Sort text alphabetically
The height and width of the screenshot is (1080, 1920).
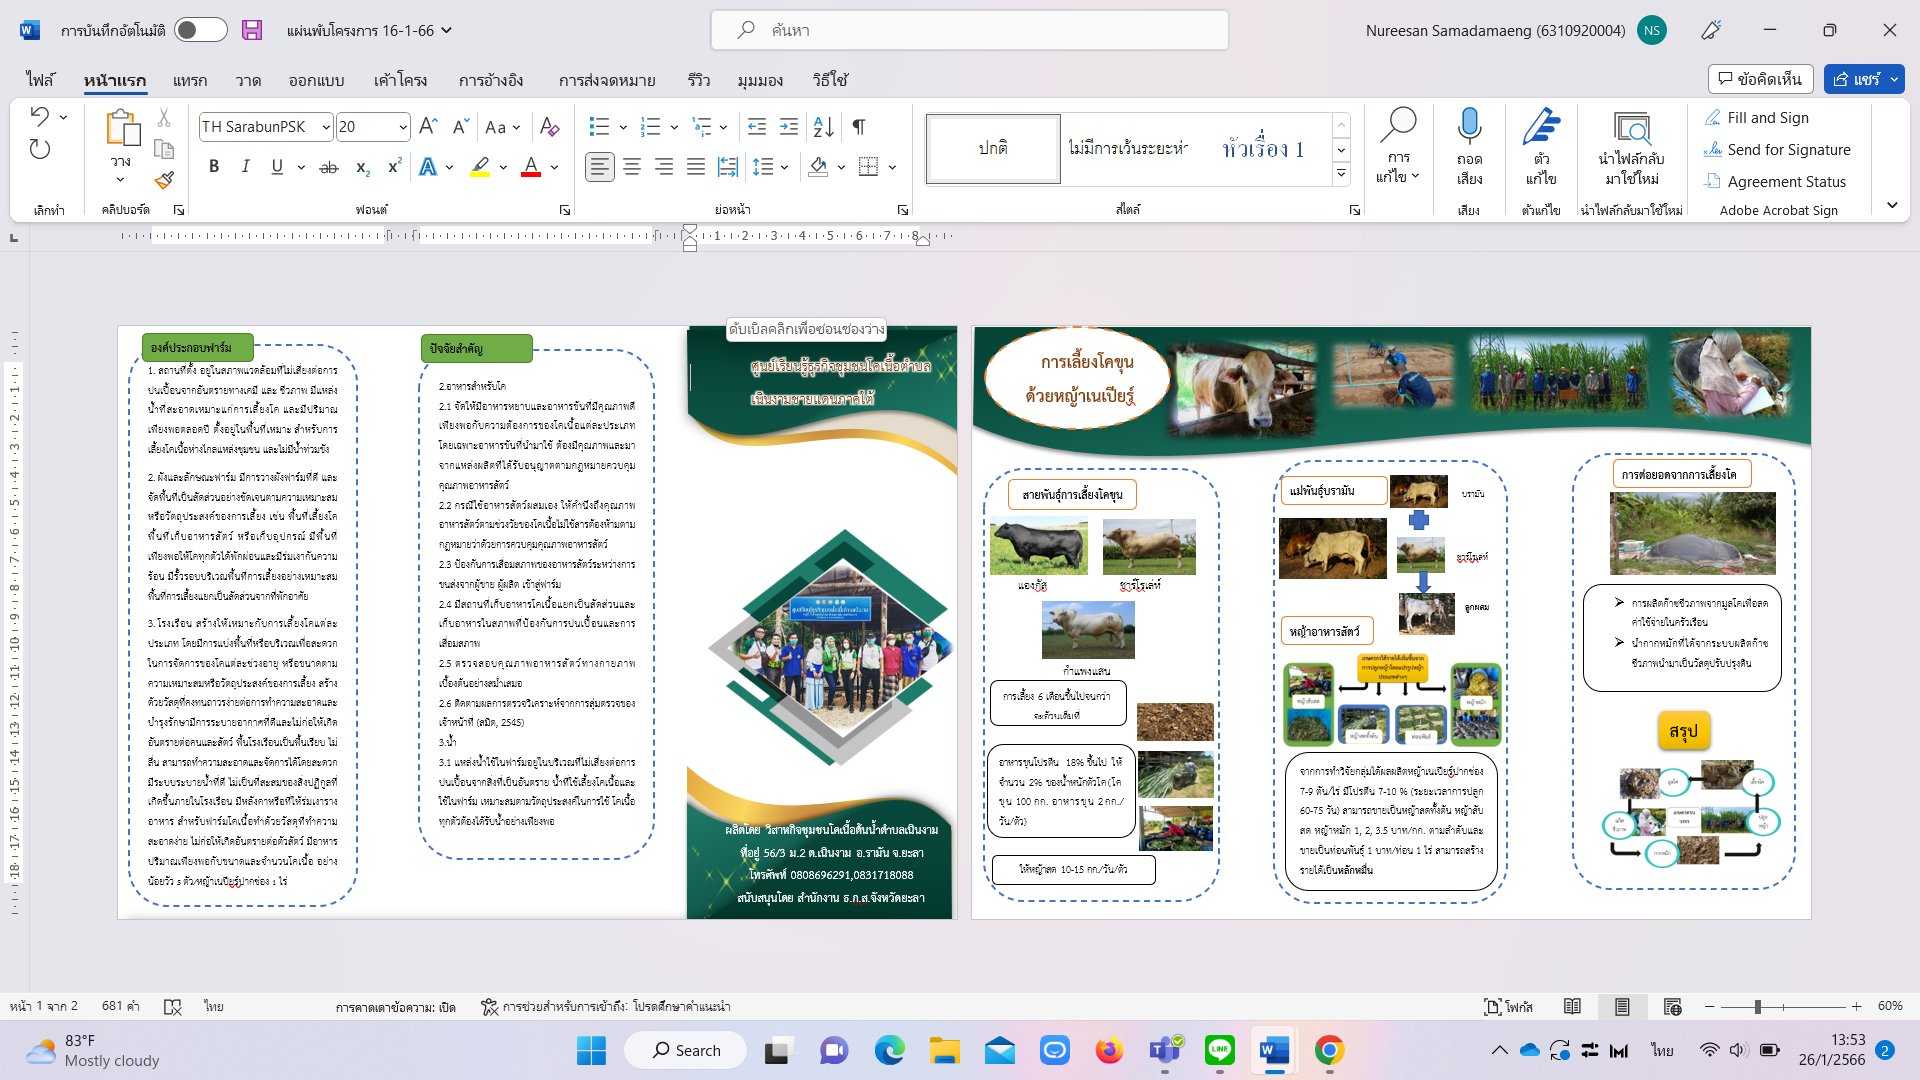pos(824,127)
